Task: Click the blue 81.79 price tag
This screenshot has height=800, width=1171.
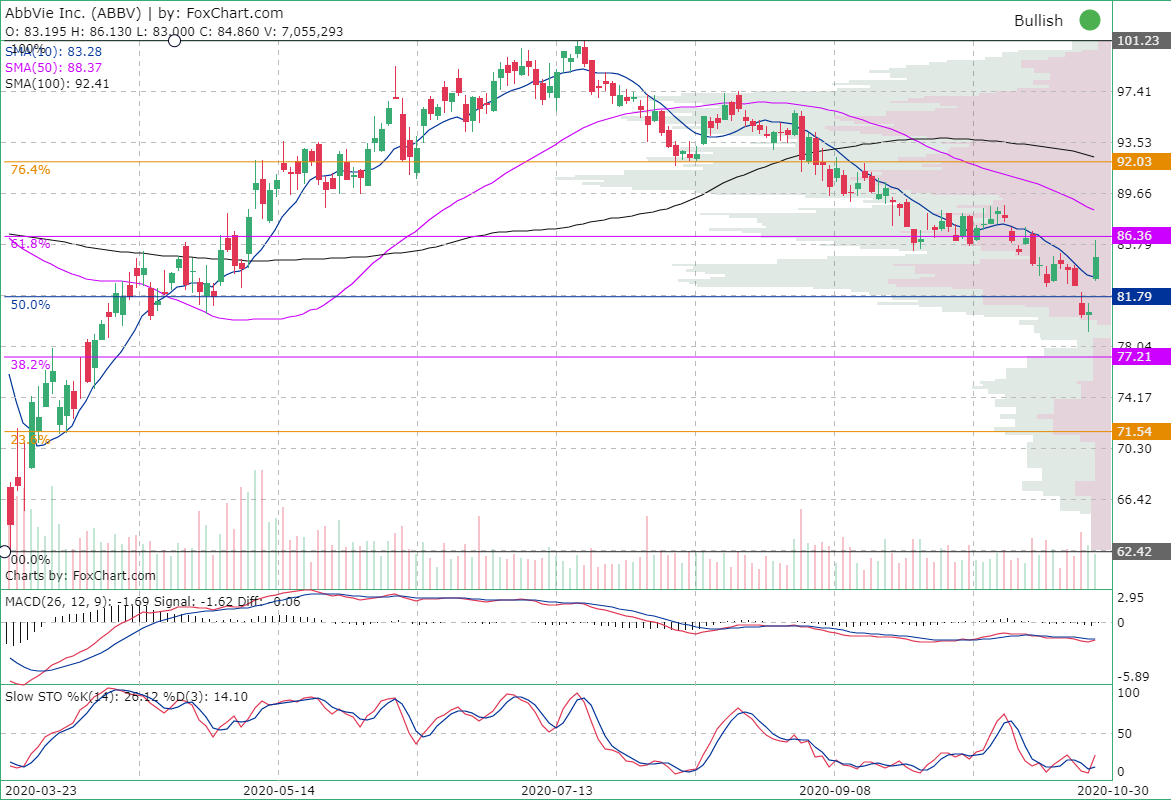Action: 1135,296
